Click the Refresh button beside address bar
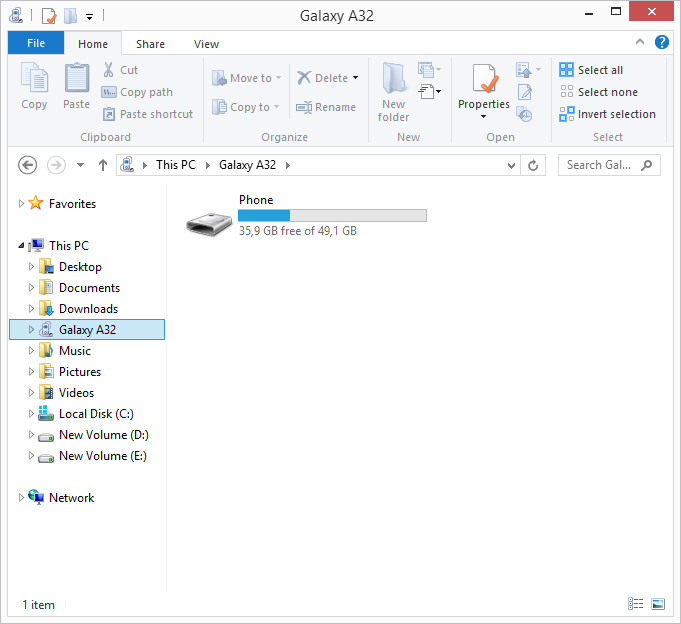This screenshot has height=624, width=681. coord(534,165)
